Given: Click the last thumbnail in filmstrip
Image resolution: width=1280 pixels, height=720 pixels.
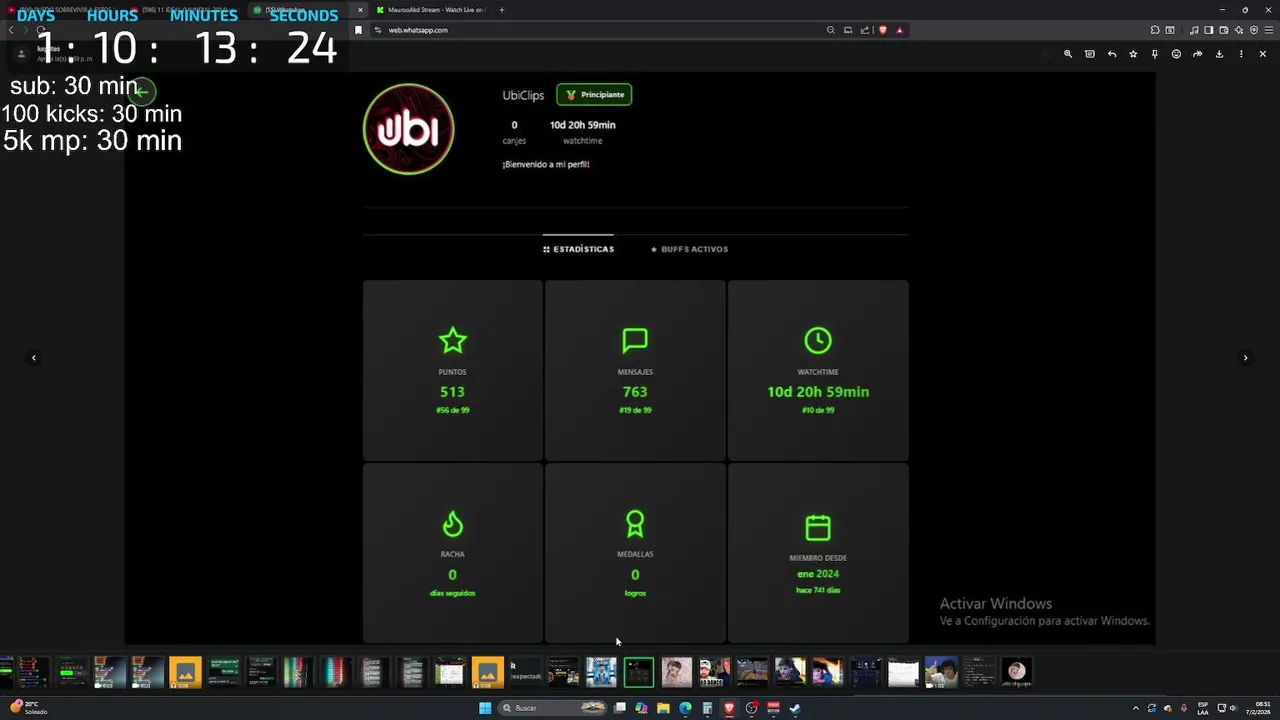Looking at the screenshot, I should [x=1017, y=672].
